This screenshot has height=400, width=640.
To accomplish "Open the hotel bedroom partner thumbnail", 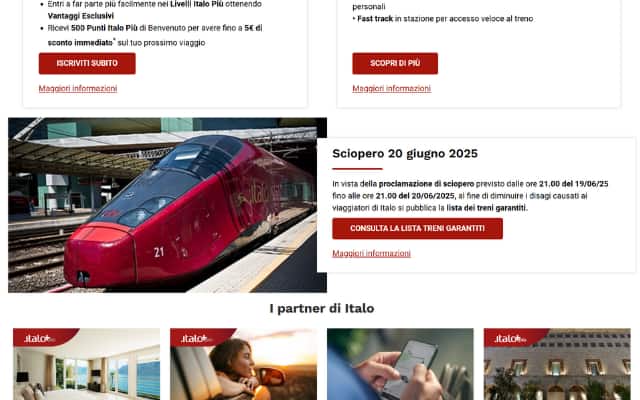I will (x=87, y=364).
